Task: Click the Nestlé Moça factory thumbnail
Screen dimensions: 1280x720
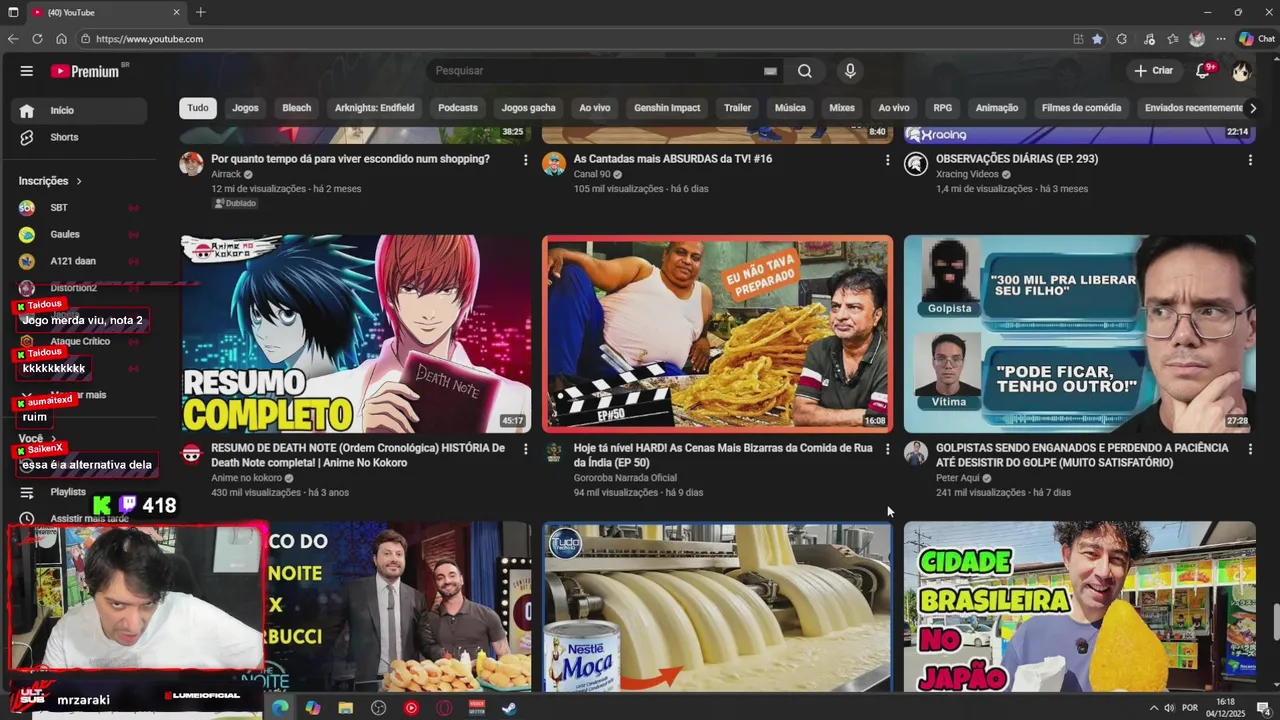Action: pyautogui.click(x=718, y=607)
